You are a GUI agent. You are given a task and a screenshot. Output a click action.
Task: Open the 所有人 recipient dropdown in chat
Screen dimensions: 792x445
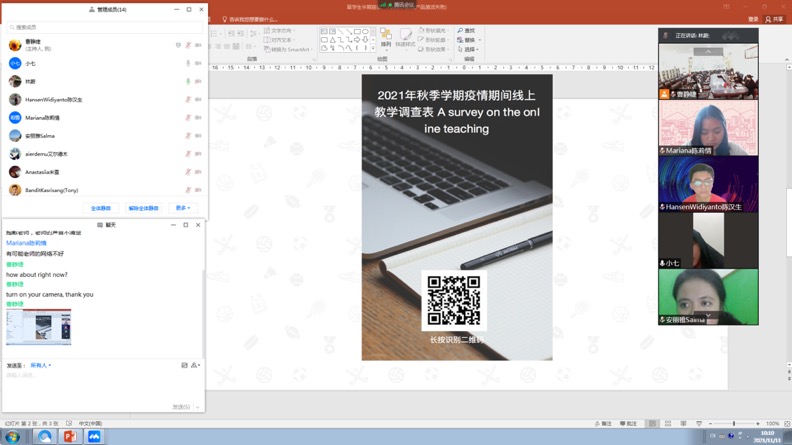(41, 365)
